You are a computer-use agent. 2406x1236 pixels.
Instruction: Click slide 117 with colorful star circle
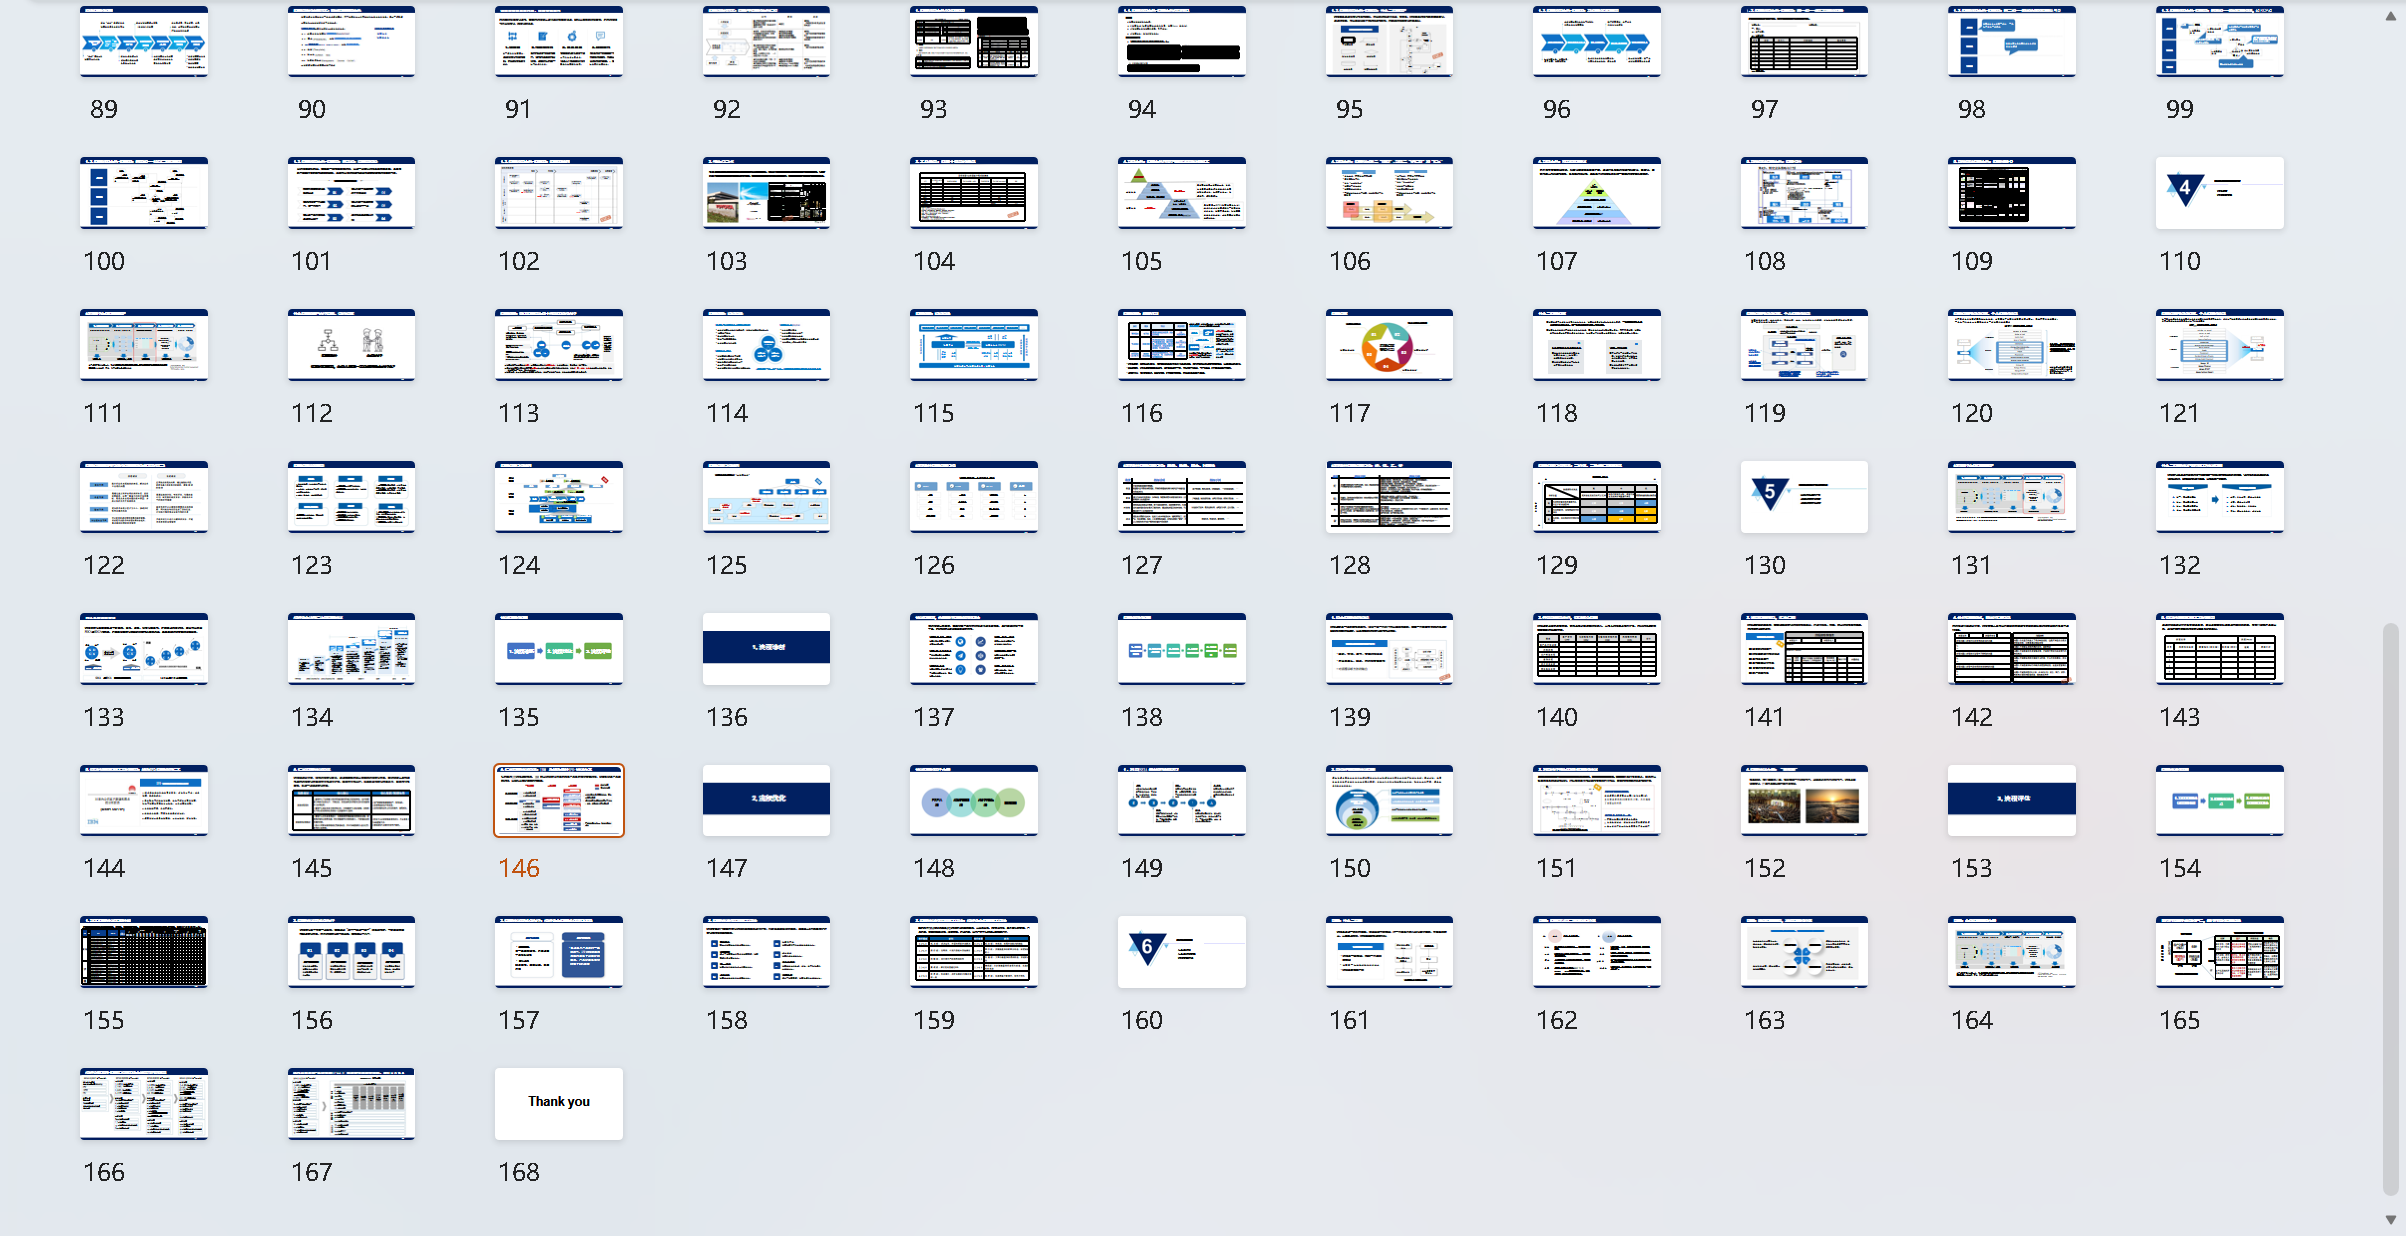(1388, 345)
